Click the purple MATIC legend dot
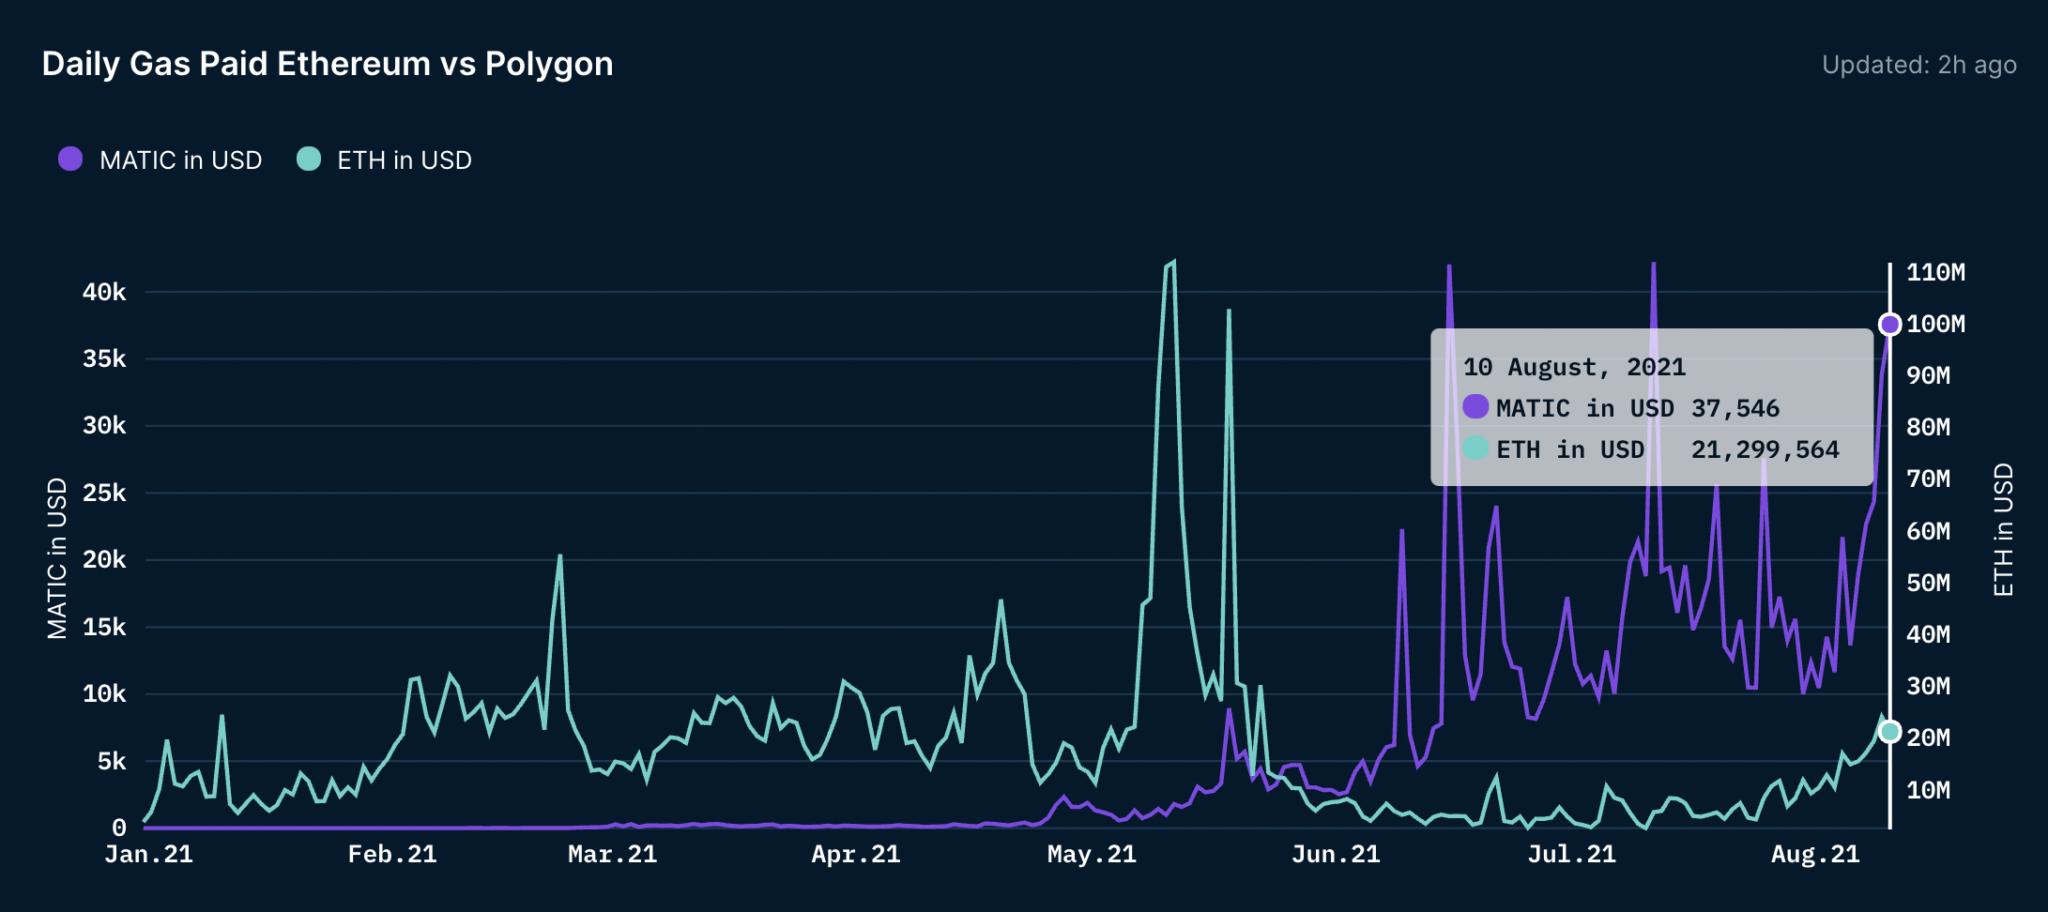 tap(70, 159)
